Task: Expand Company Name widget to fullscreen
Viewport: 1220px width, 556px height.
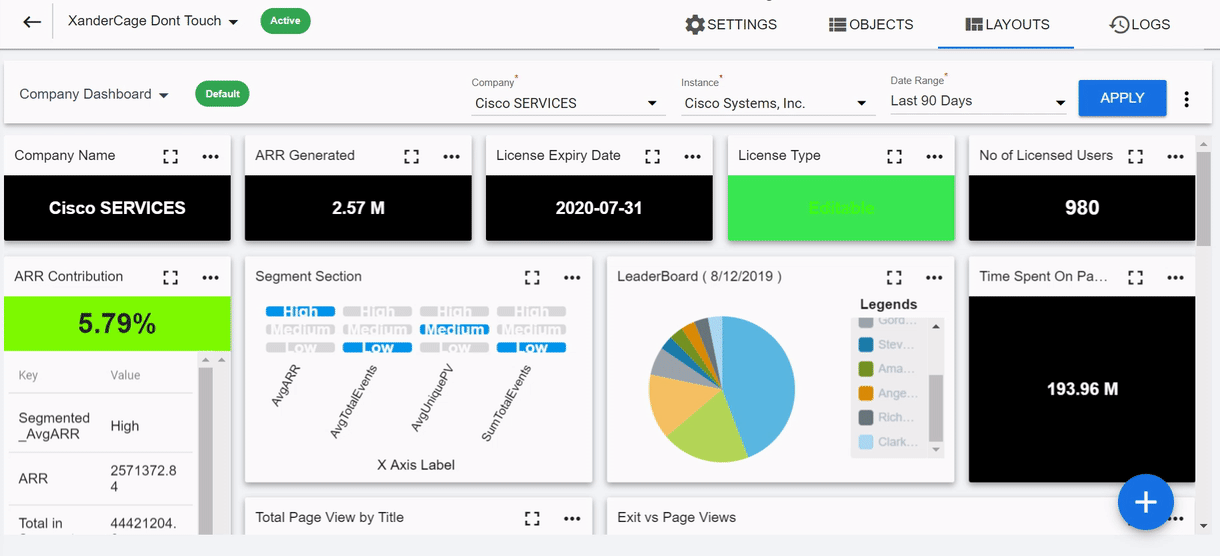Action: (170, 156)
